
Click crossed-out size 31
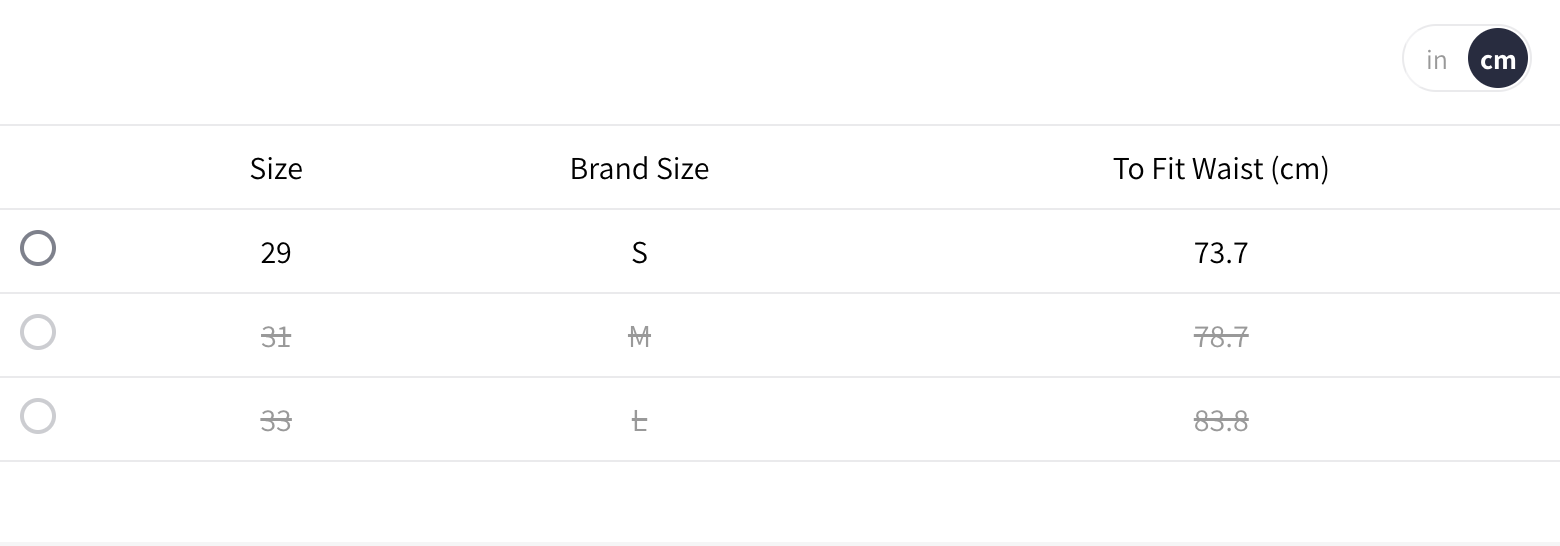[276, 337]
